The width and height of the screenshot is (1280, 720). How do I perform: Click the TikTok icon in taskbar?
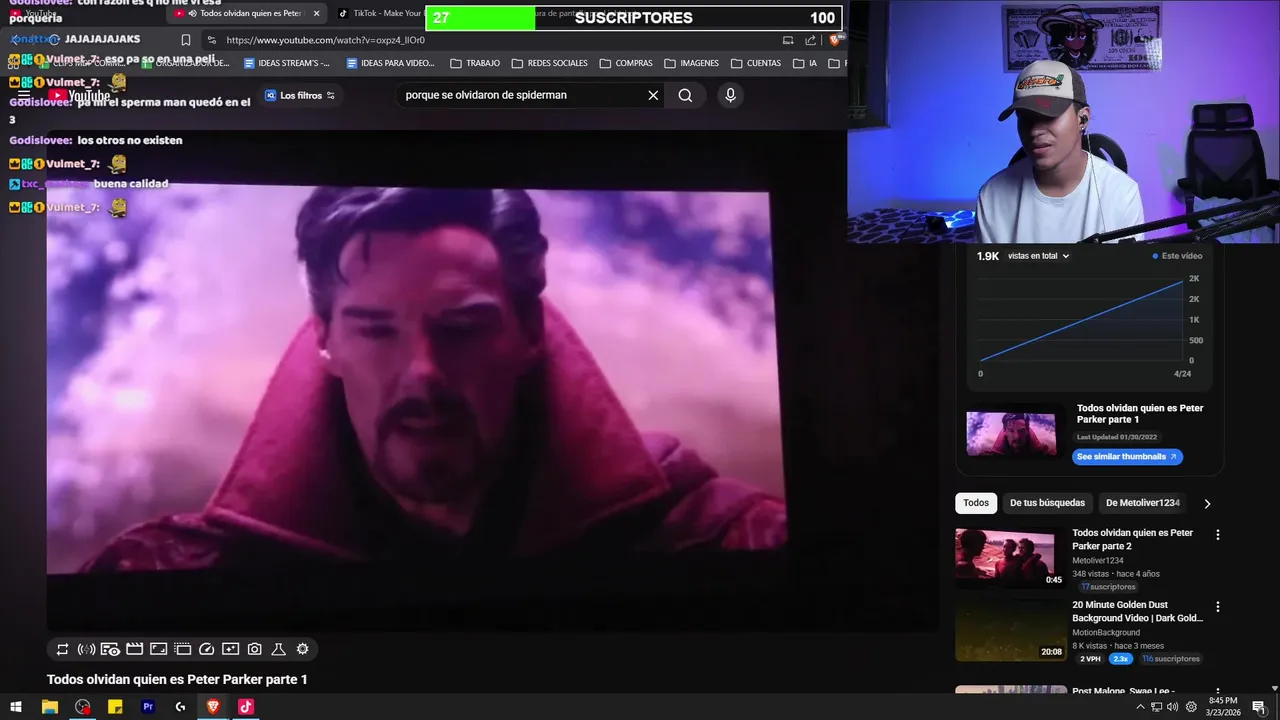[246, 706]
